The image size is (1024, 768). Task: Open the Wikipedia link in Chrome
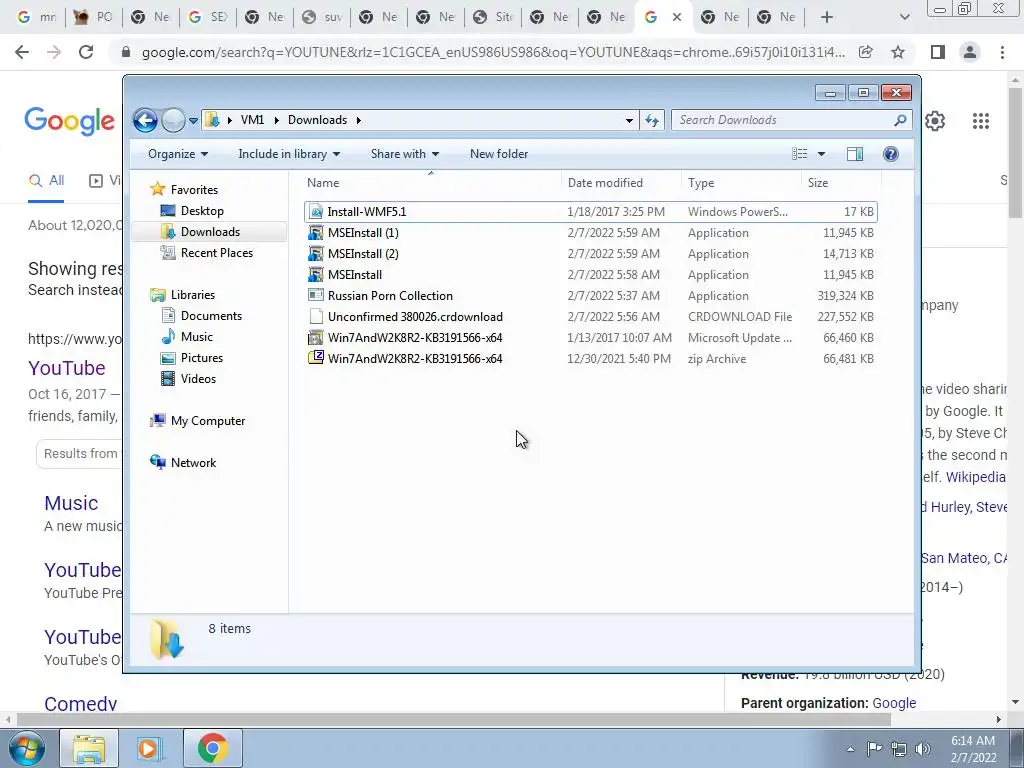click(x=976, y=477)
